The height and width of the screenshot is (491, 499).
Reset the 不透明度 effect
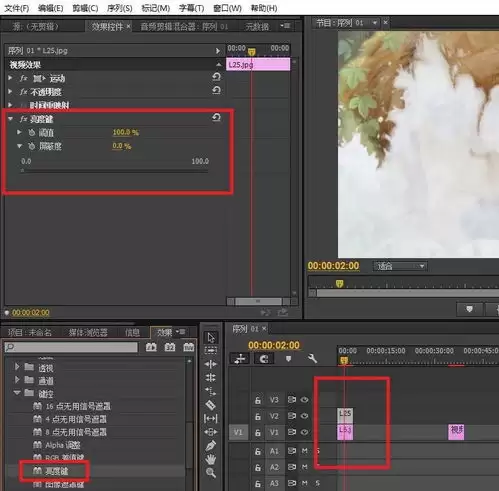point(216,90)
